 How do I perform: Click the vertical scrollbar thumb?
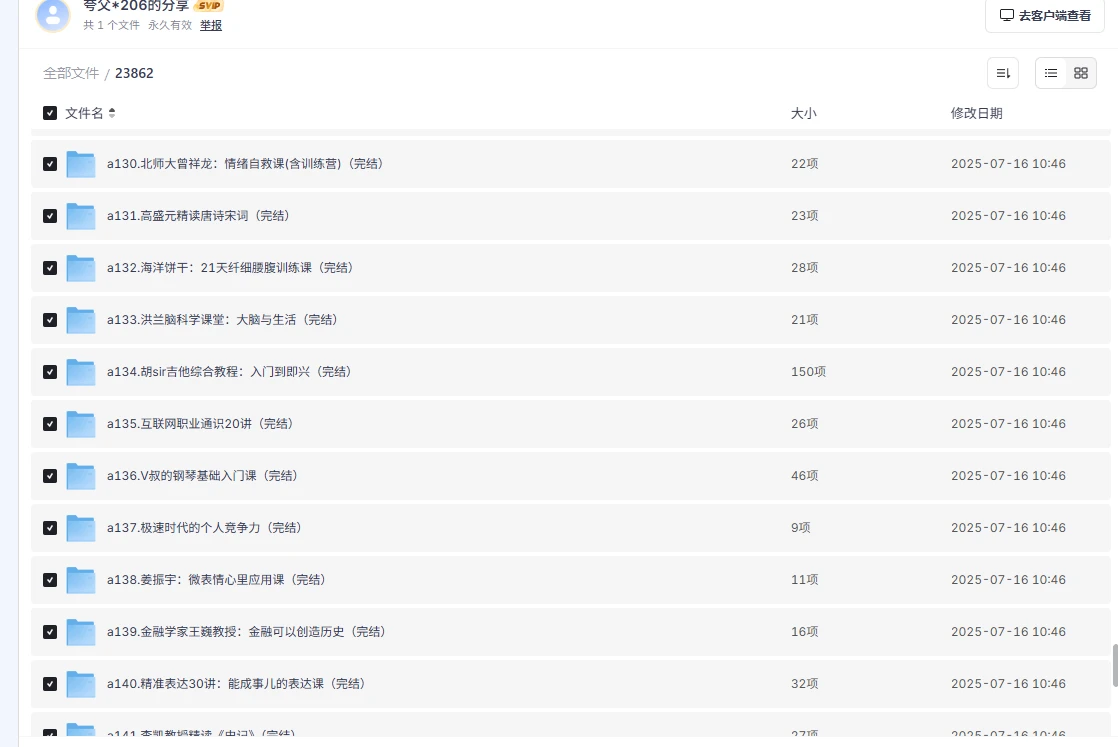[x=1114, y=666]
